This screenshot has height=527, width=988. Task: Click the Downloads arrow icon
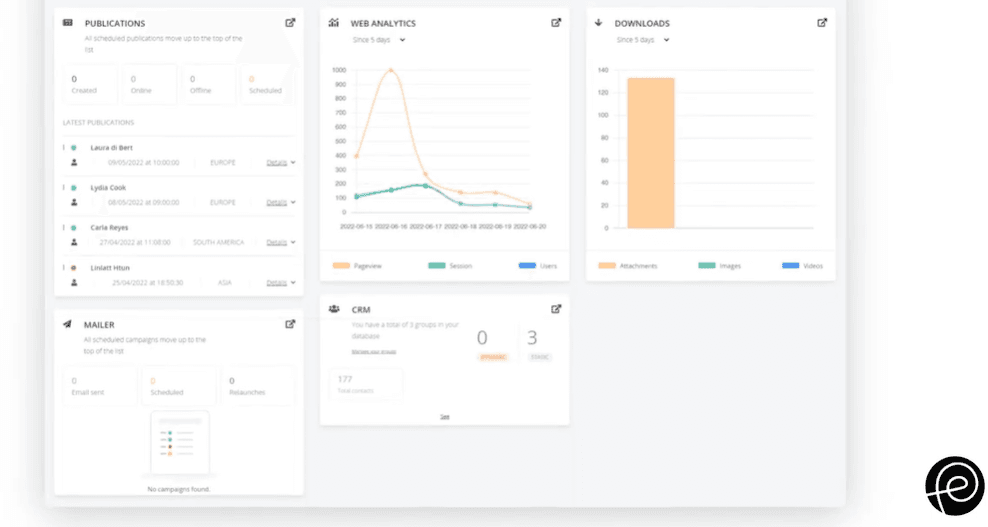click(x=599, y=23)
